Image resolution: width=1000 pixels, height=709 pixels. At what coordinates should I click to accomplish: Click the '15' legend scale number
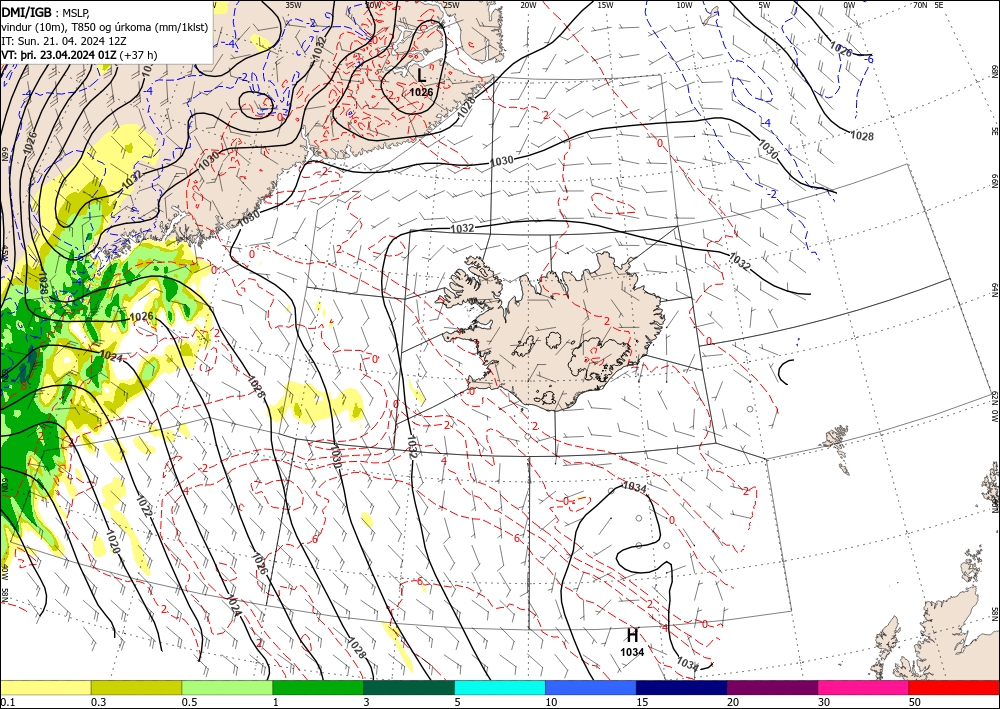[642, 702]
